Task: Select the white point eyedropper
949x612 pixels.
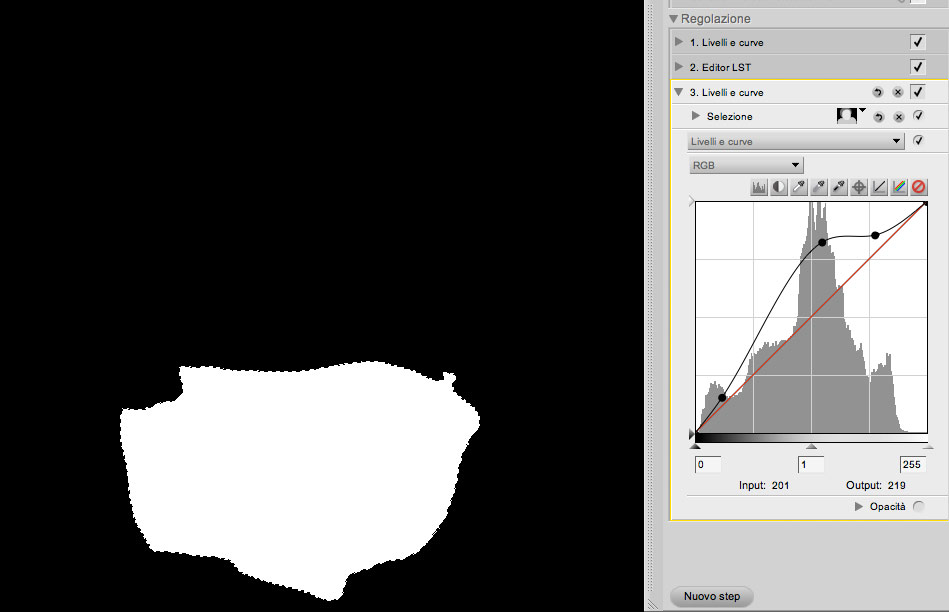Action: coord(799,187)
